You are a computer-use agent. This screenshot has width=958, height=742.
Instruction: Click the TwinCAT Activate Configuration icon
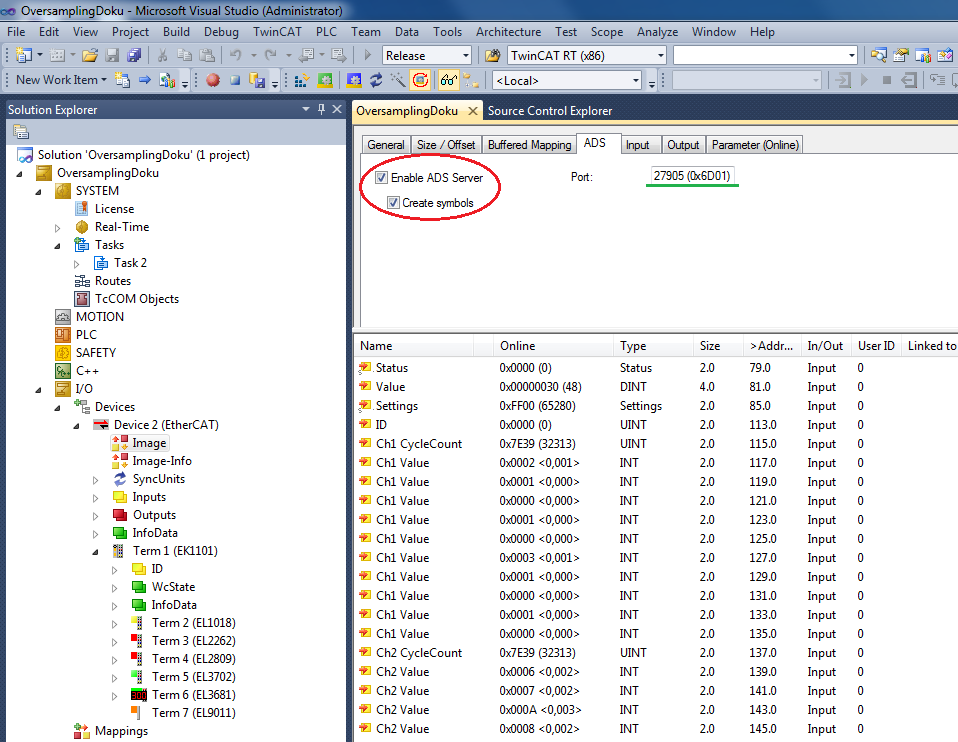[300, 80]
